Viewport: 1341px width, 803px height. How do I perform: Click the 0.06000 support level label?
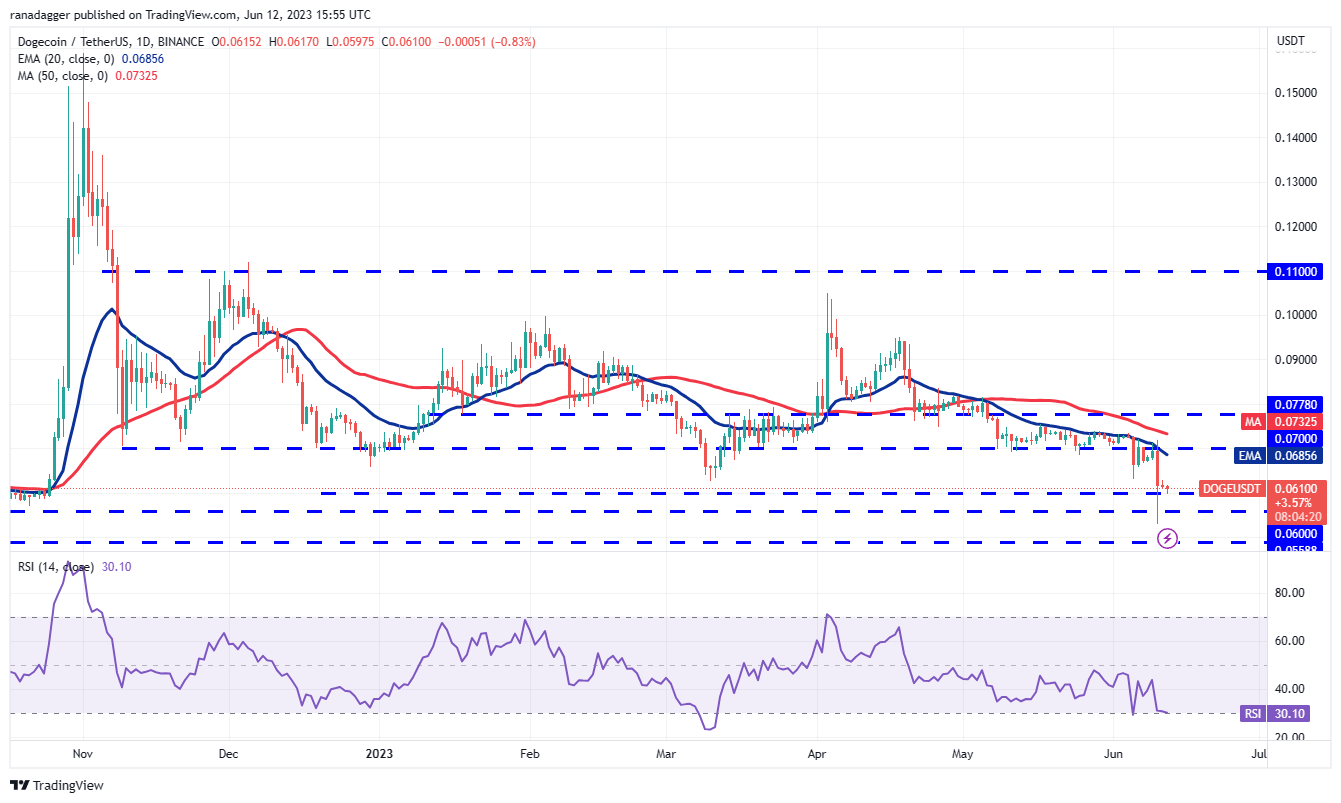[x=1296, y=534]
